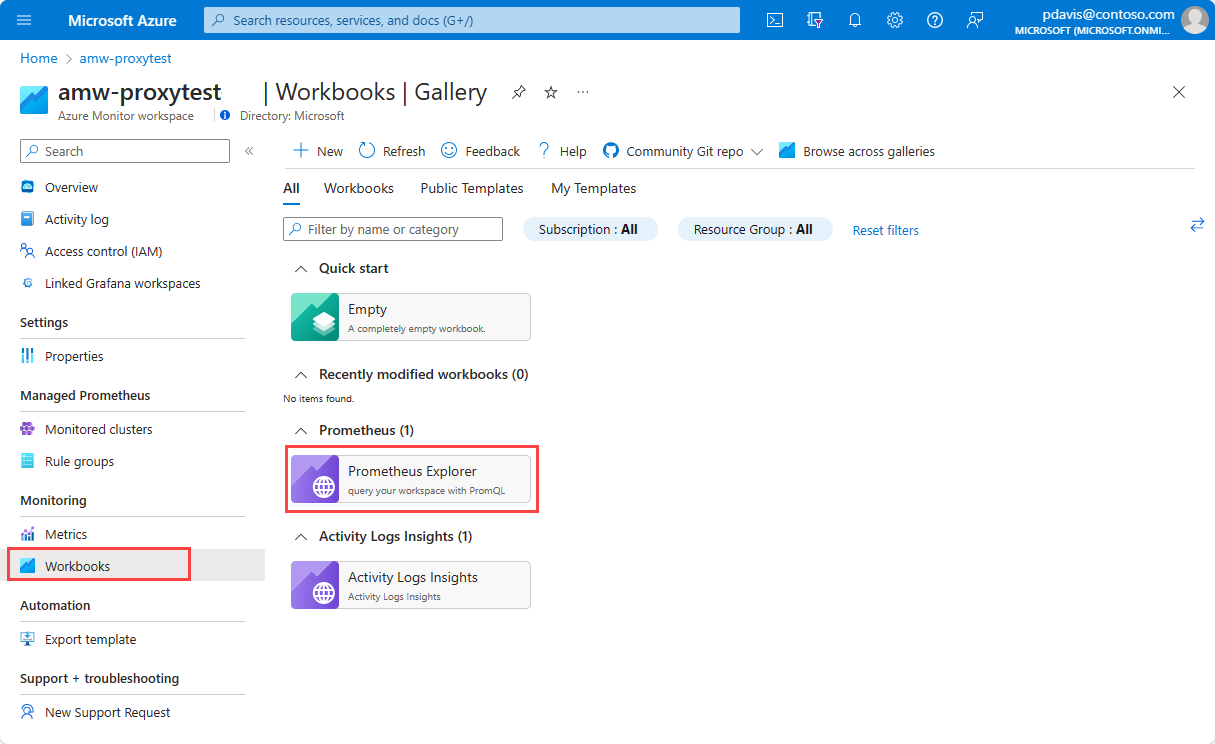The image size is (1215, 744).
Task: Open Cloud Shell from top bar
Action: [775, 20]
